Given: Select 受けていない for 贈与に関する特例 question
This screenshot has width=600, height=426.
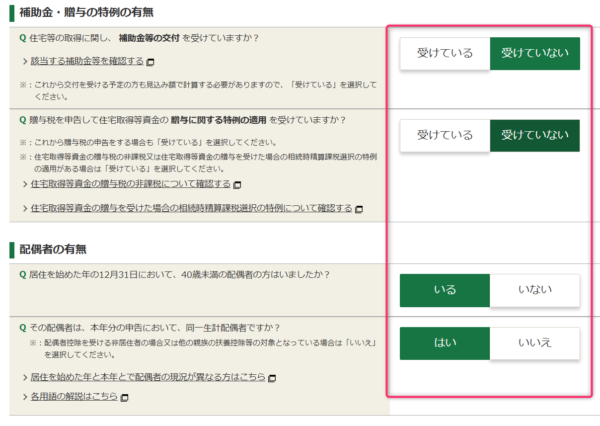Looking at the screenshot, I should (x=535, y=135).
